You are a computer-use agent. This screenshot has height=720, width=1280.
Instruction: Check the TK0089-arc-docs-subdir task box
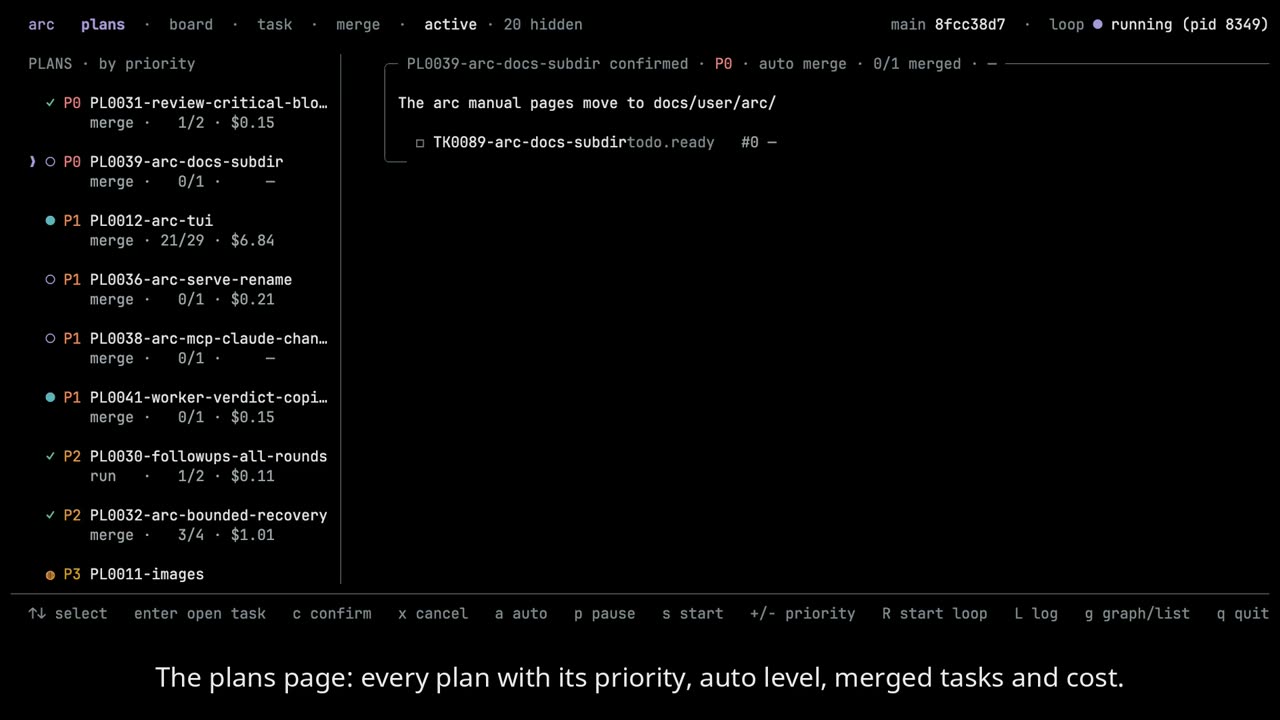point(420,143)
